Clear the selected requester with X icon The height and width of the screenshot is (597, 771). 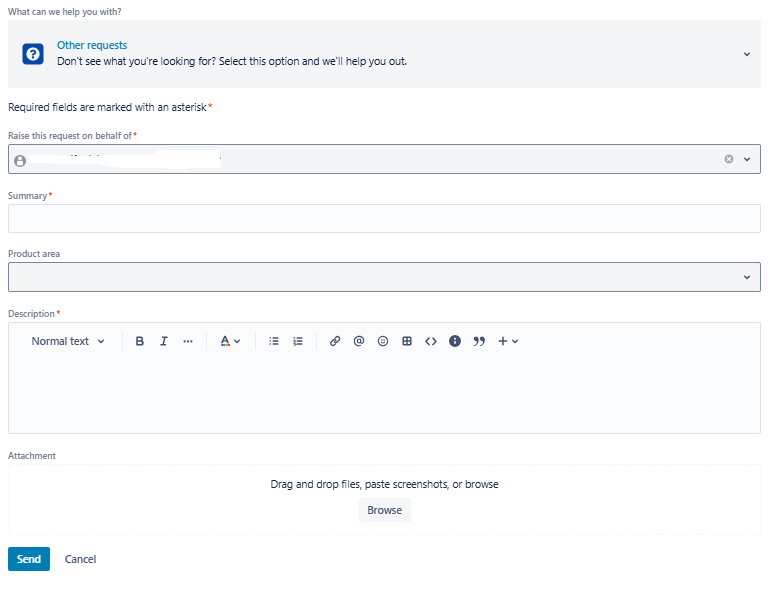[729, 159]
